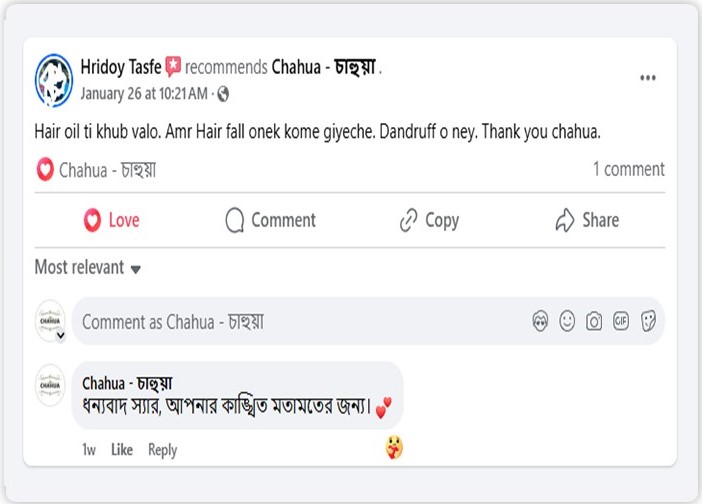Open the 1 comment link
702x504 pixels.
pyautogui.click(x=628, y=169)
